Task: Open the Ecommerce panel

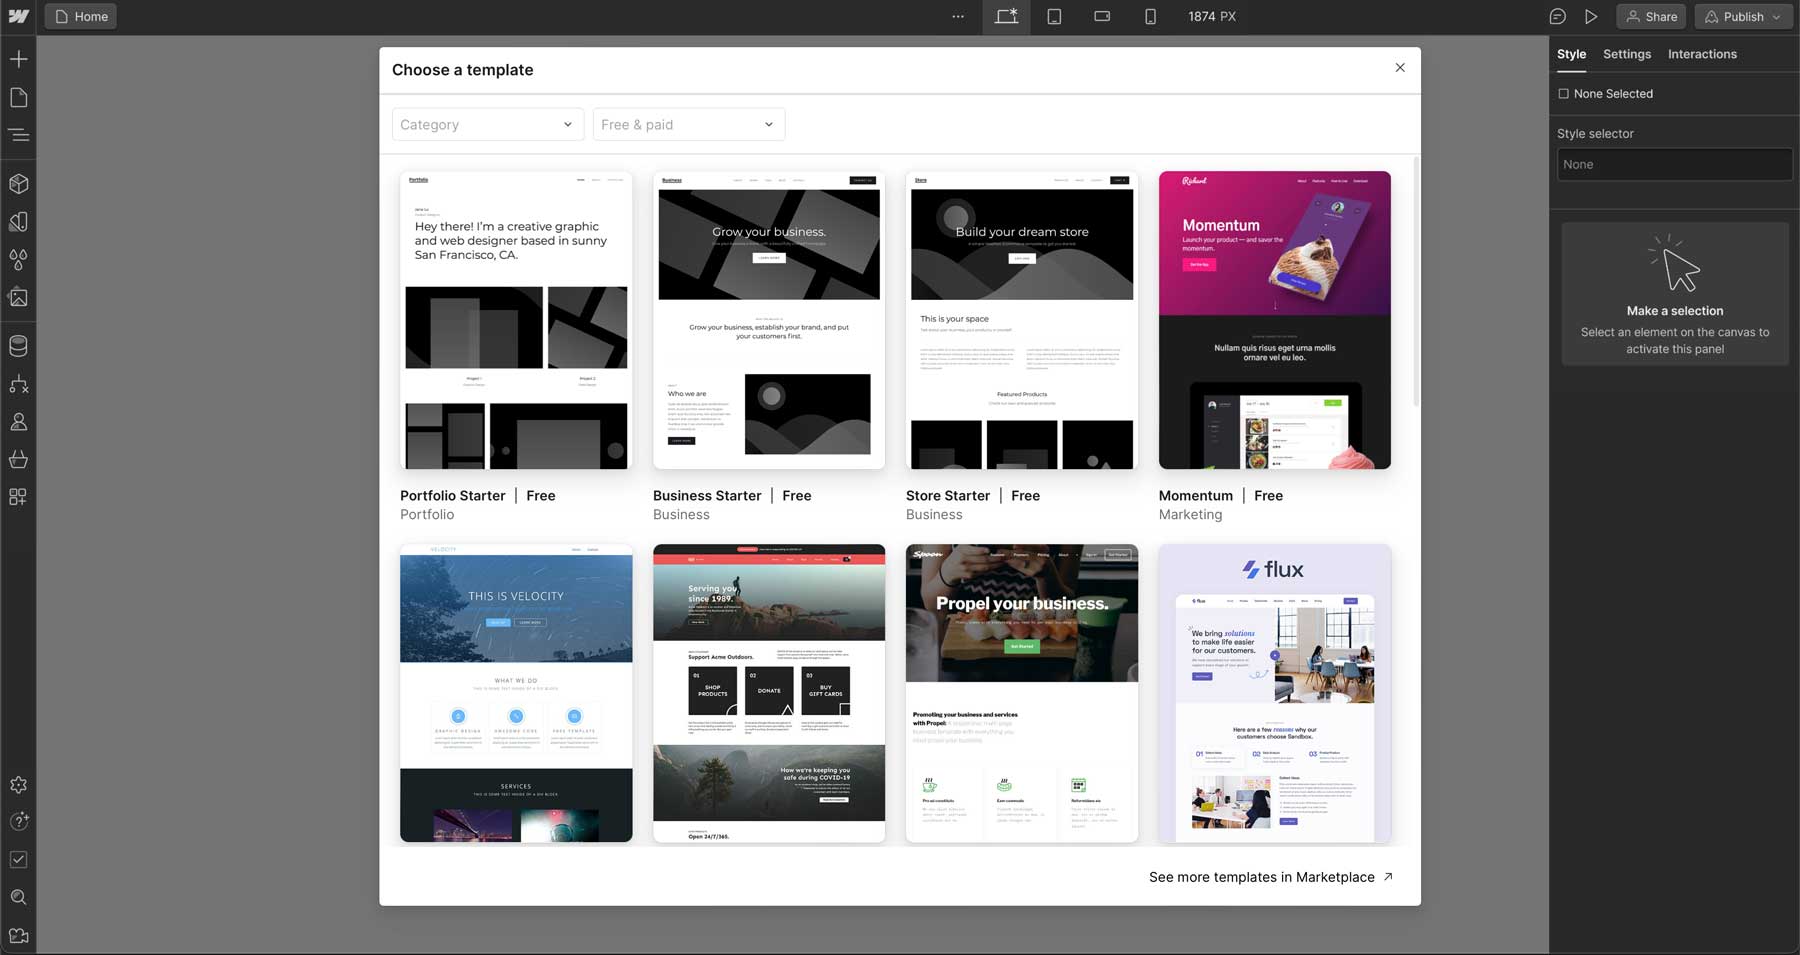Action: (x=18, y=459)
